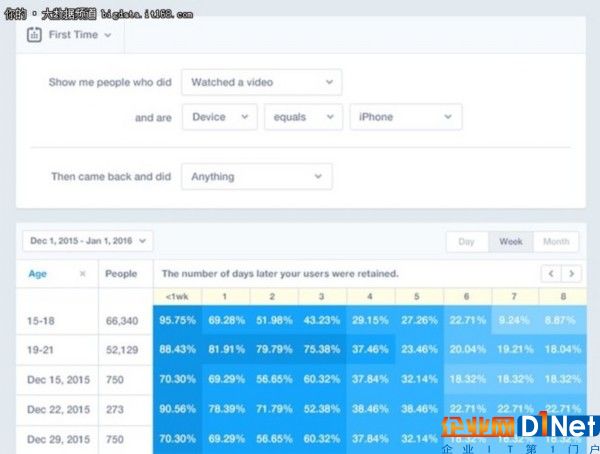600x454 pixels.
Task: Click the 71.79% retention cell
Action: click(x=274, y=409)
